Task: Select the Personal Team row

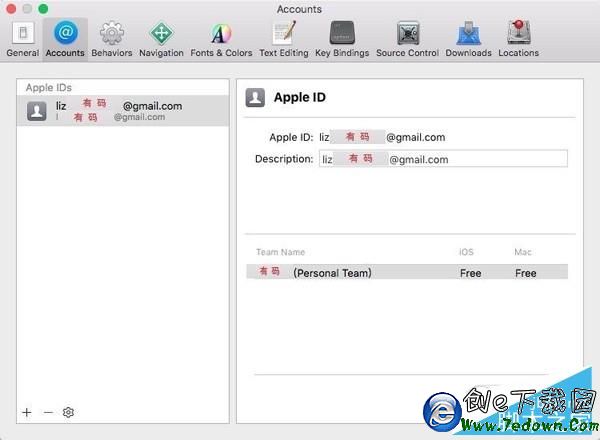Action: coord(407,272)
